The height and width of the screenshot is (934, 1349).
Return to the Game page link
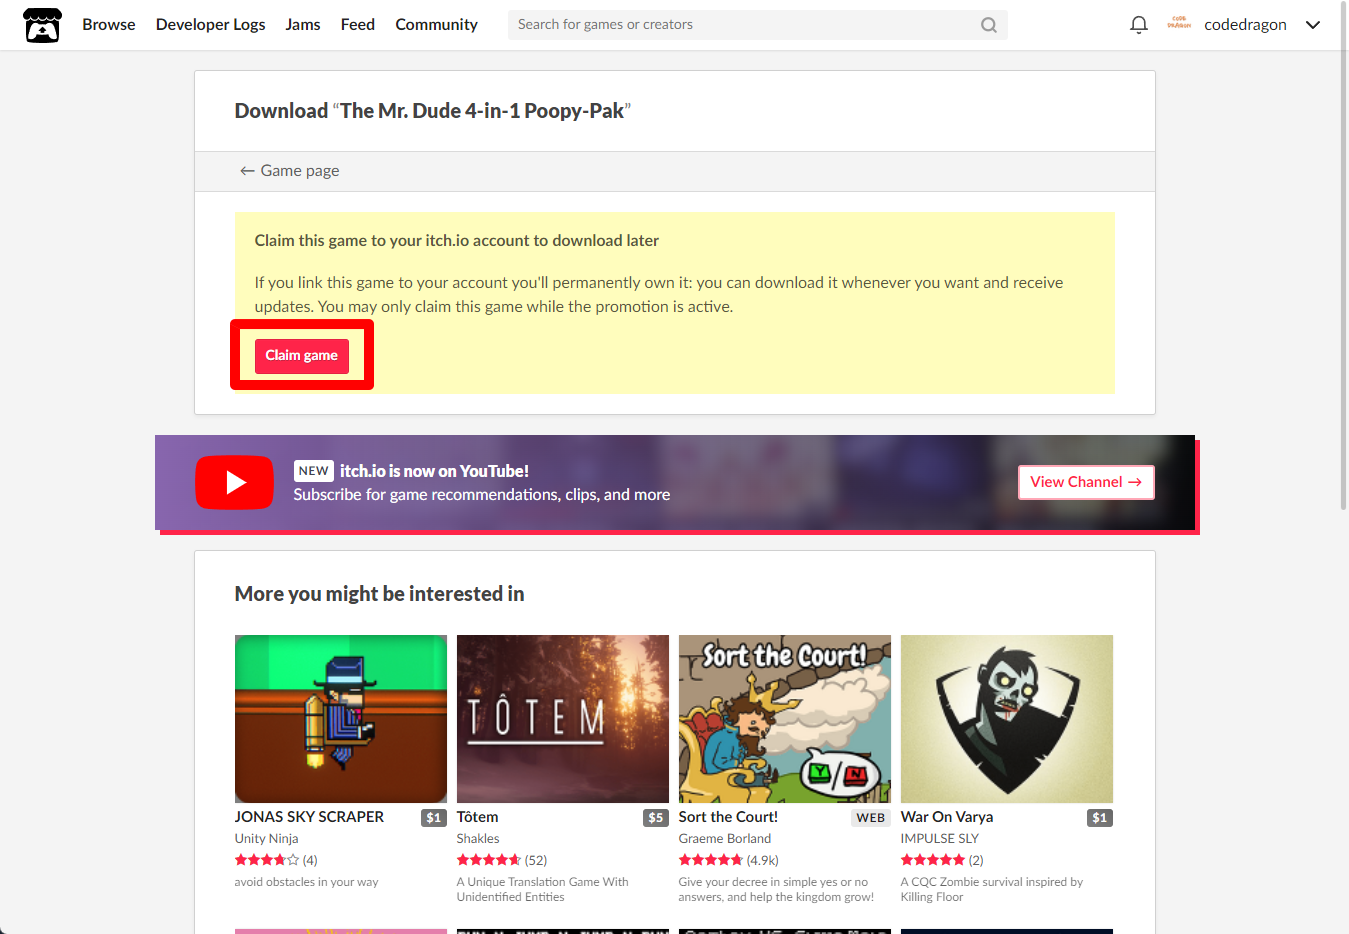[x=290, y=171]
